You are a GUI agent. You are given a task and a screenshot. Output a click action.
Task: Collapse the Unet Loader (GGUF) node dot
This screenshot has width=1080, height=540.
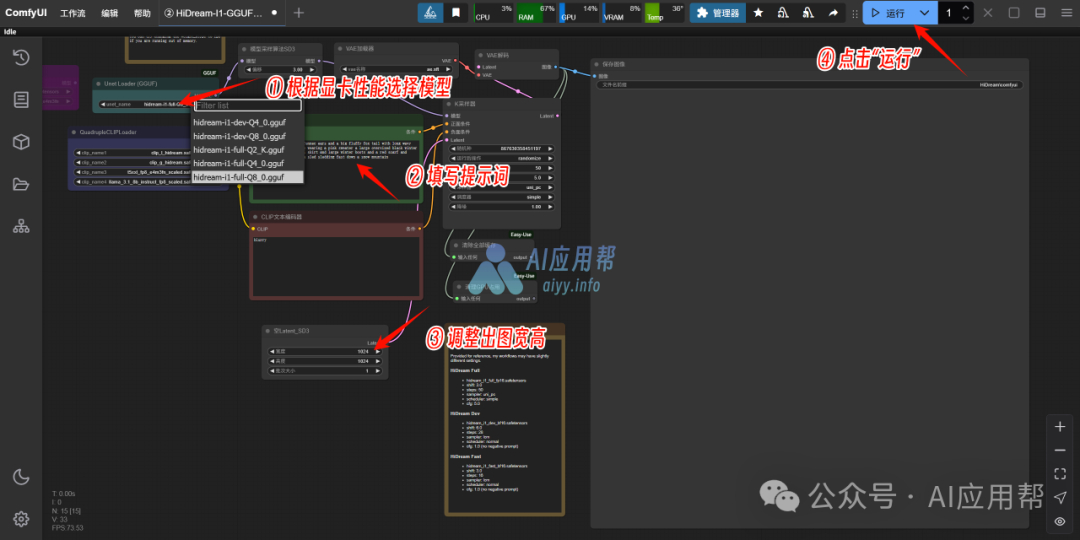click(98, 83)
